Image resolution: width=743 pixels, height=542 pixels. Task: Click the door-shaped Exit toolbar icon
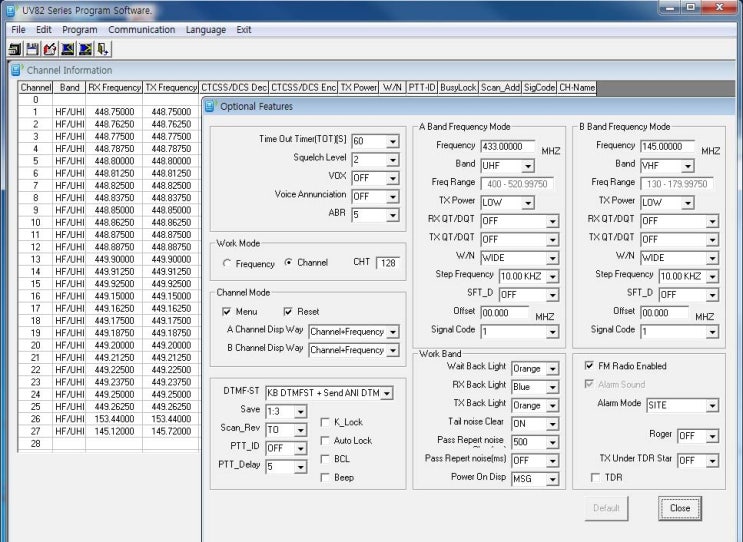(102, 48)
